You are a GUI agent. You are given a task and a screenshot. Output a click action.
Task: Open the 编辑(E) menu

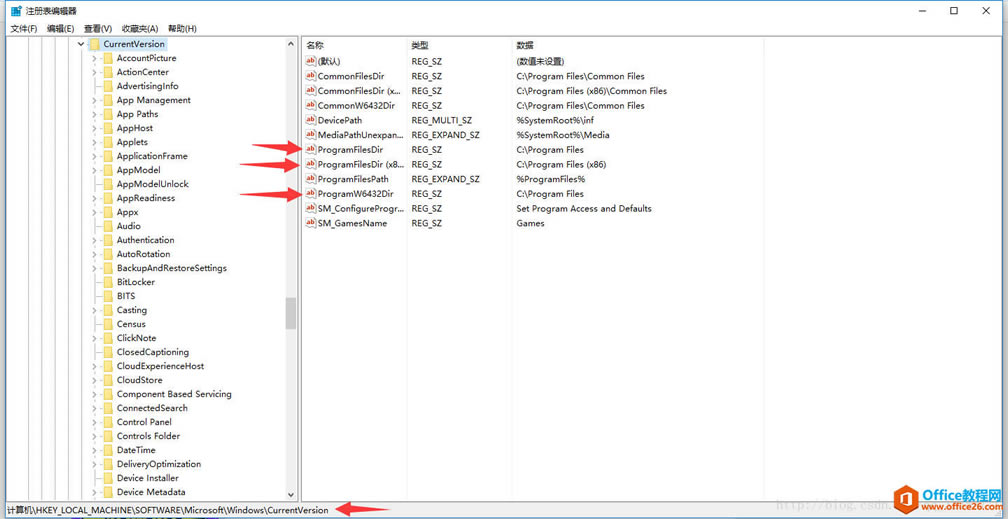coord(60,29)
